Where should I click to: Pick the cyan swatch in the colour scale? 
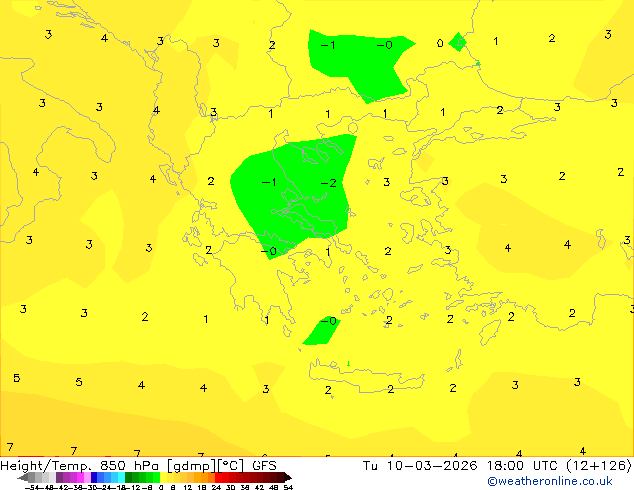(121, 477)
